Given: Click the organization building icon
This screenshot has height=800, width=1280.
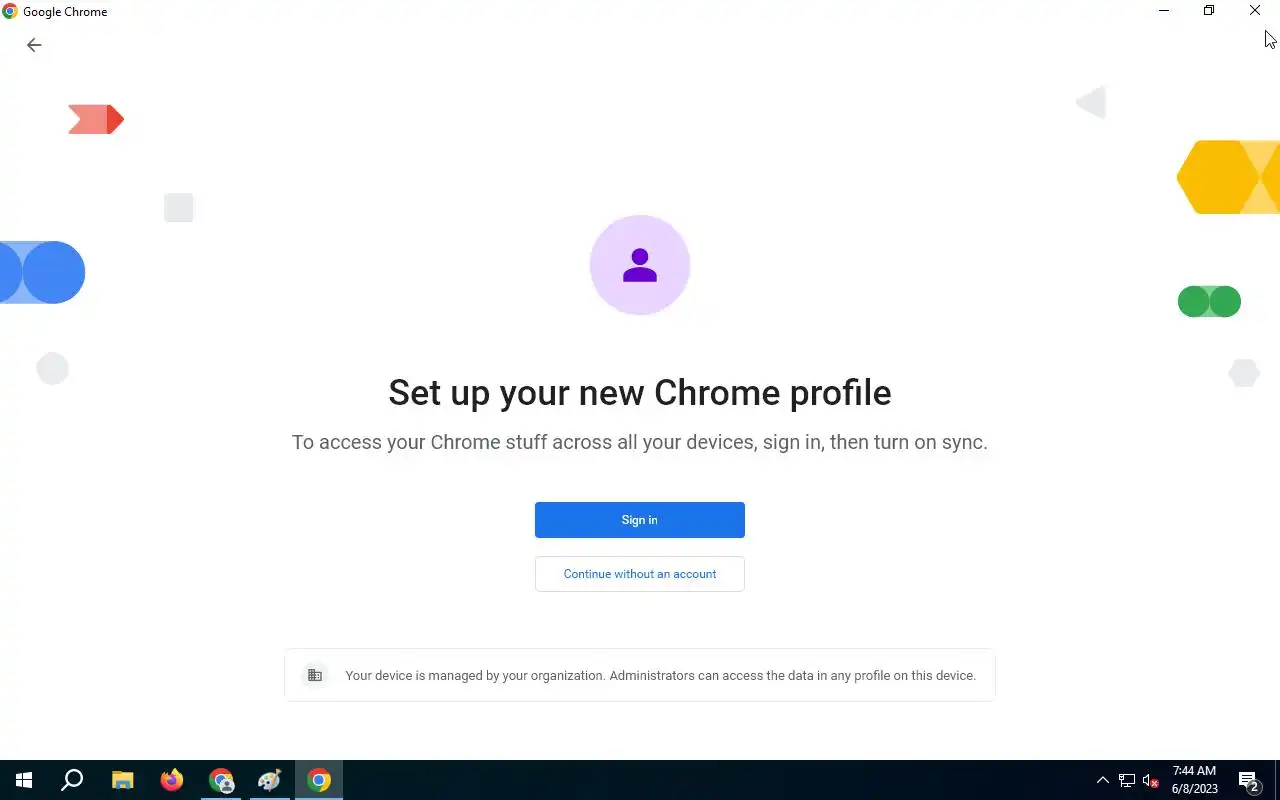Looking at the screenshot, I should tap(315, 675).
